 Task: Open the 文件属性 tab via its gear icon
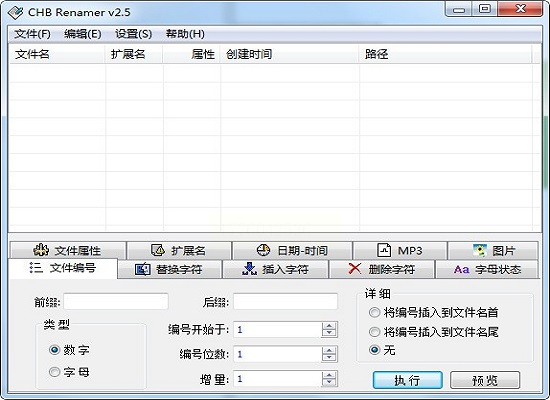coord(41,250)
